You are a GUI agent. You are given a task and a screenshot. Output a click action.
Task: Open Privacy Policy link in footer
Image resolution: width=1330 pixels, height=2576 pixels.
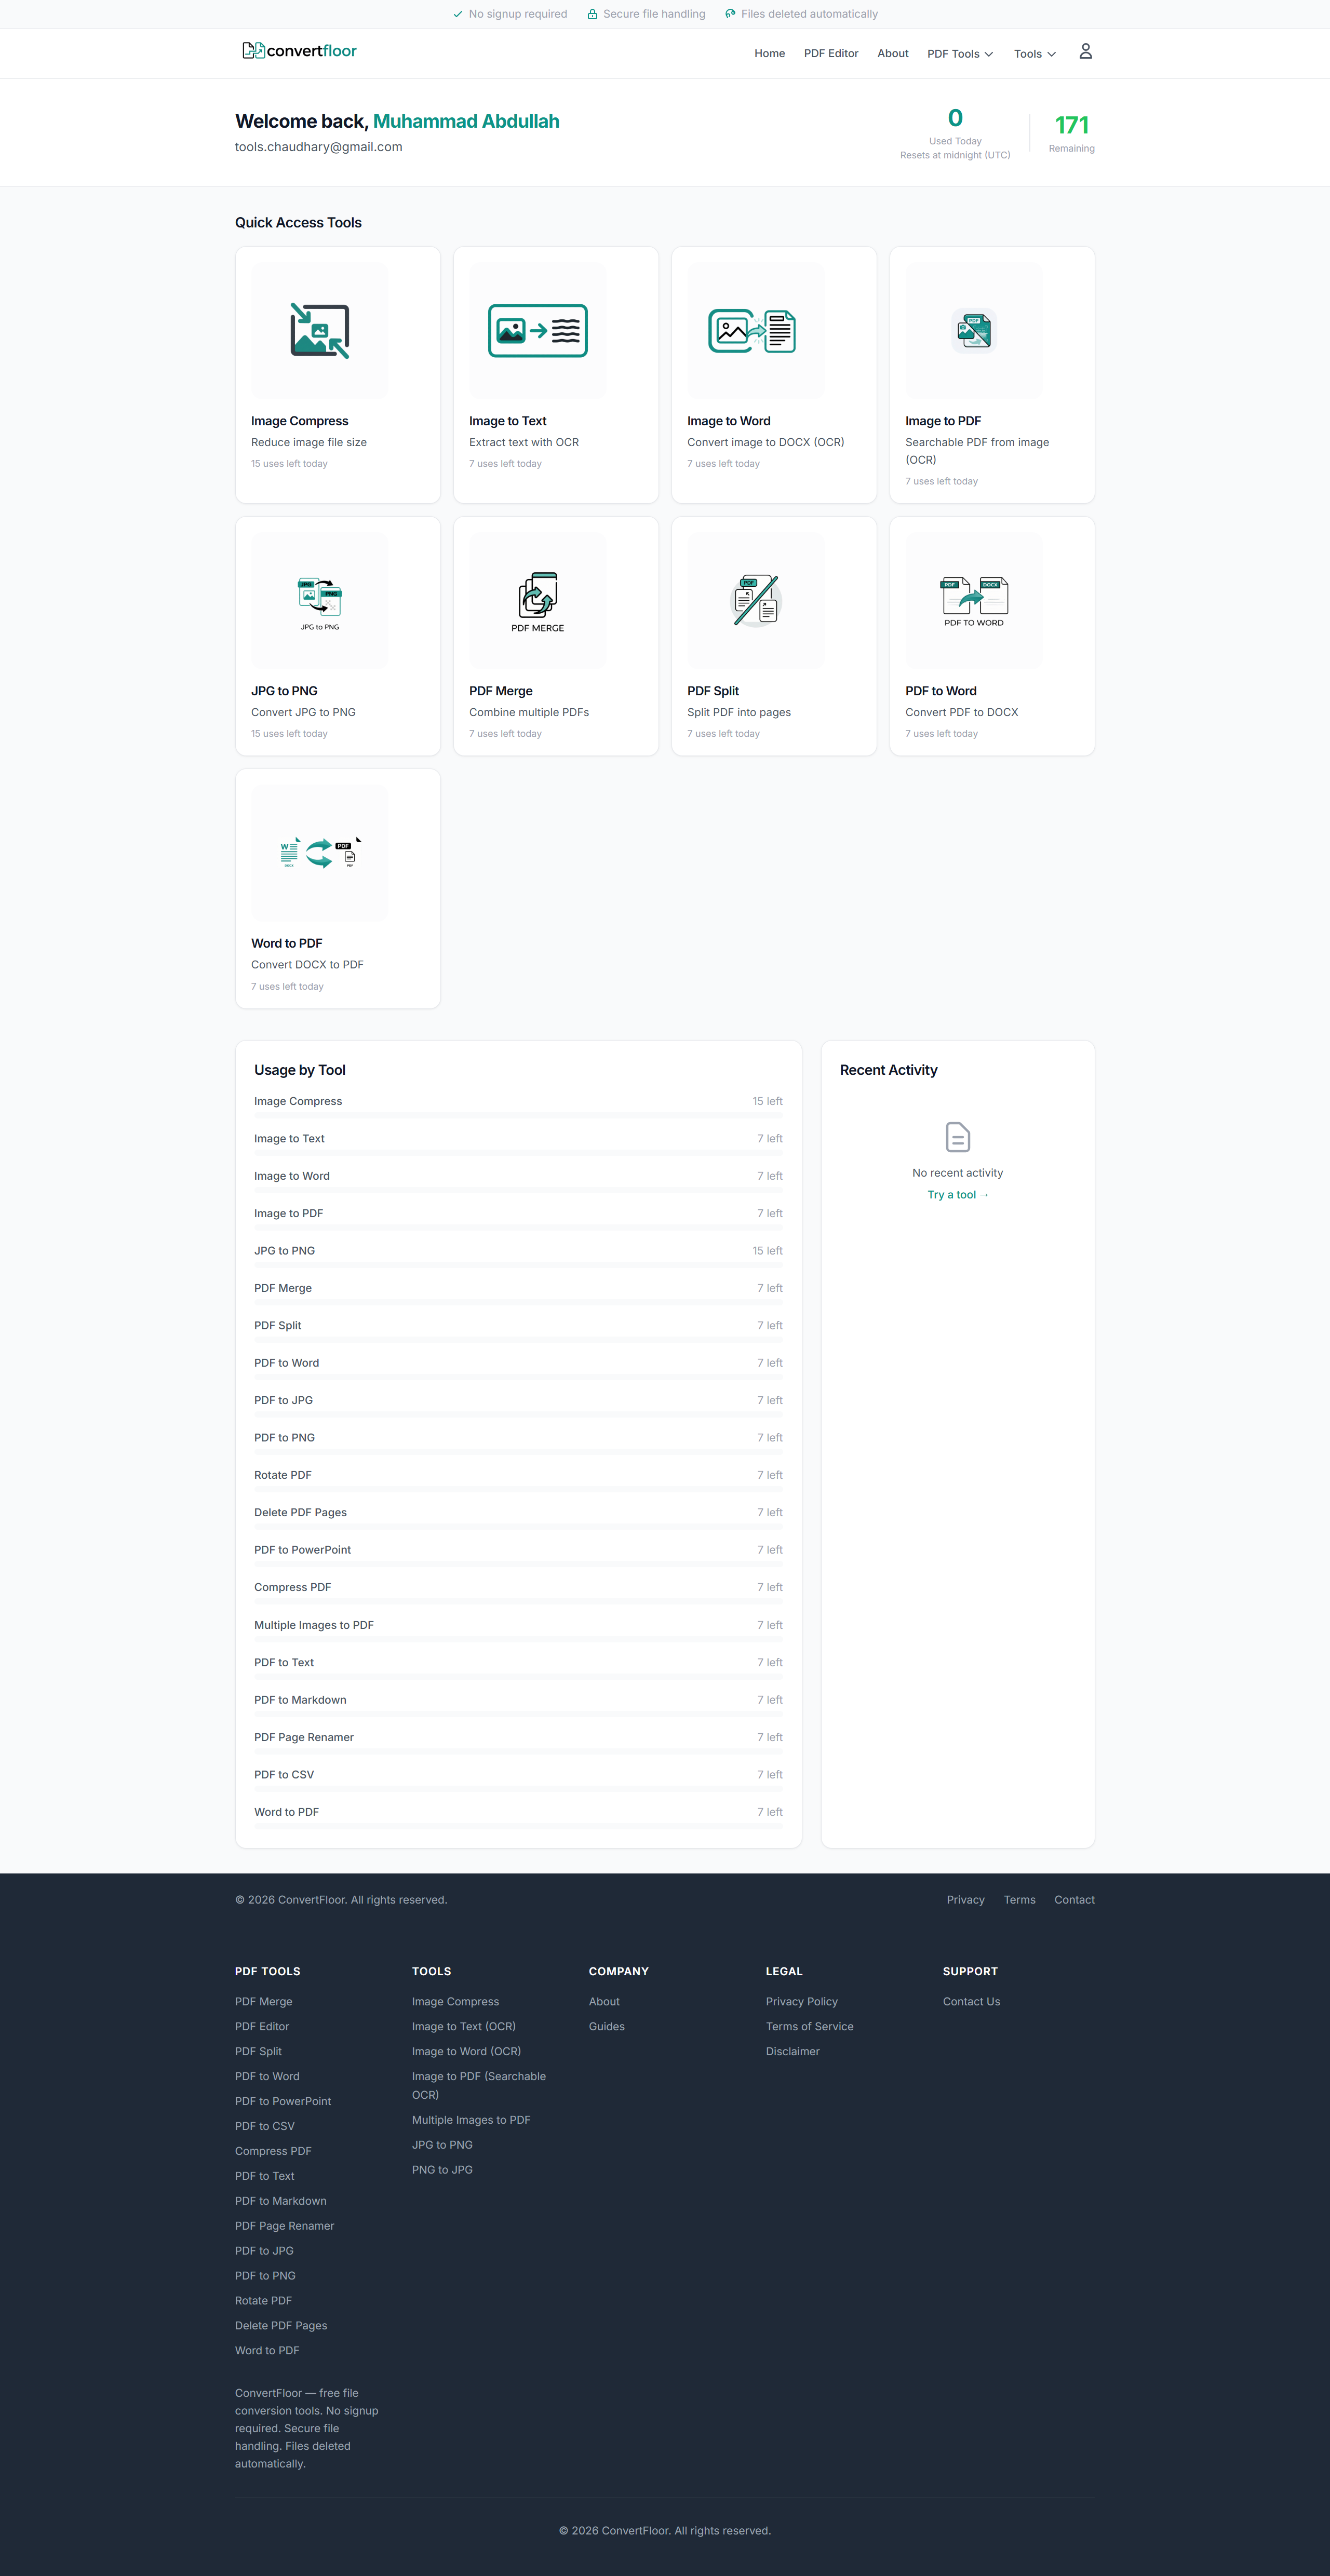coord(801,2001)
